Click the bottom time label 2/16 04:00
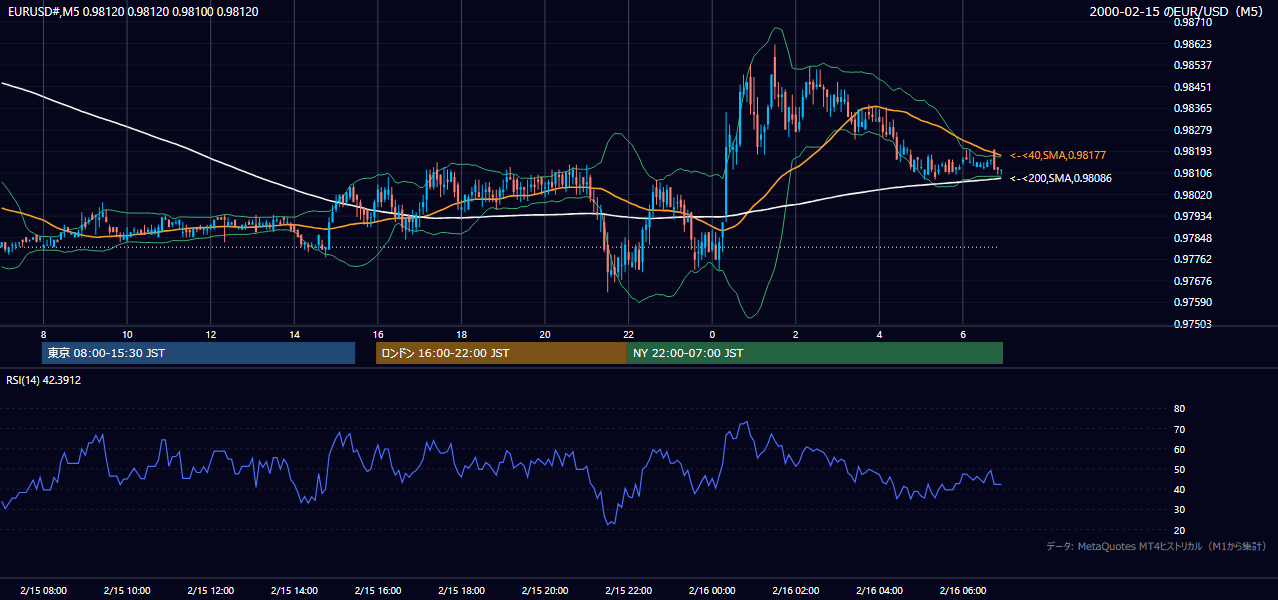 pos(879,591)
